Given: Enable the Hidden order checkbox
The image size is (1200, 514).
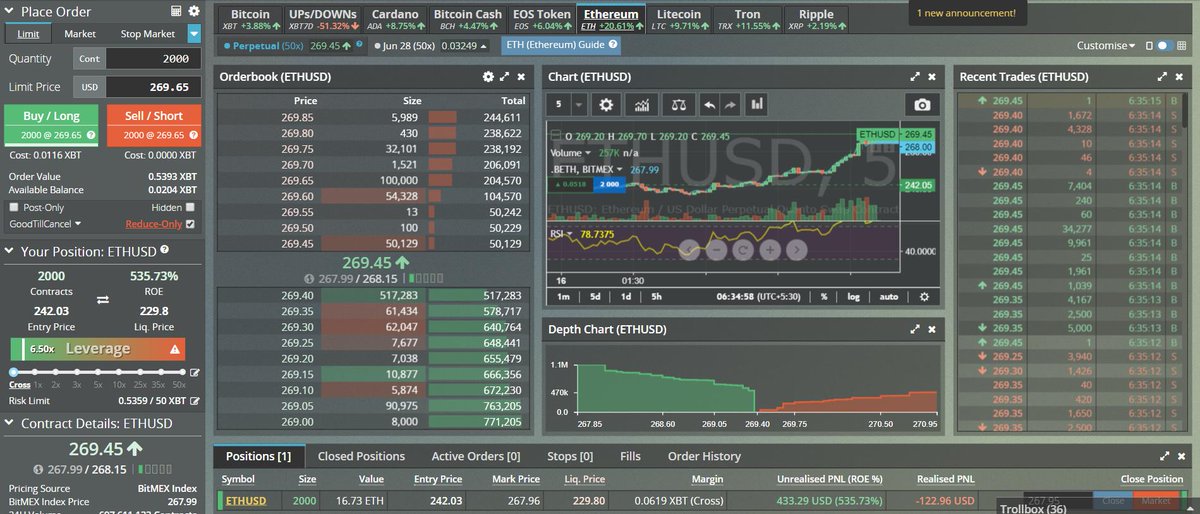Looking at the screenshot, I should [191, 207].
